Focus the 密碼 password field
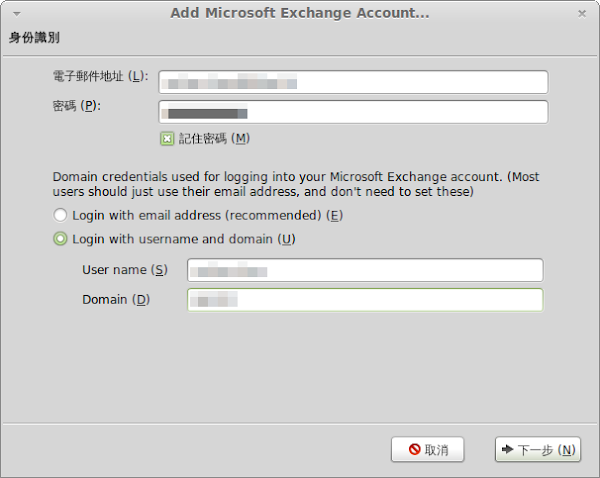 click(353, 112)
